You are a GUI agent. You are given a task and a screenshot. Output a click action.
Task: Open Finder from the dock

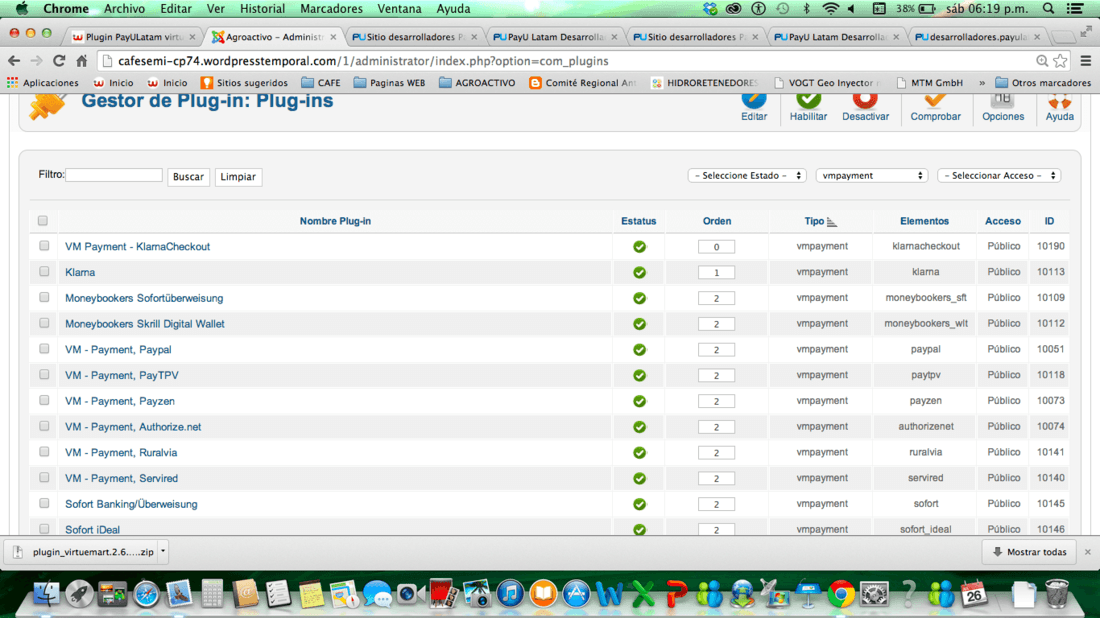(46, 594)
